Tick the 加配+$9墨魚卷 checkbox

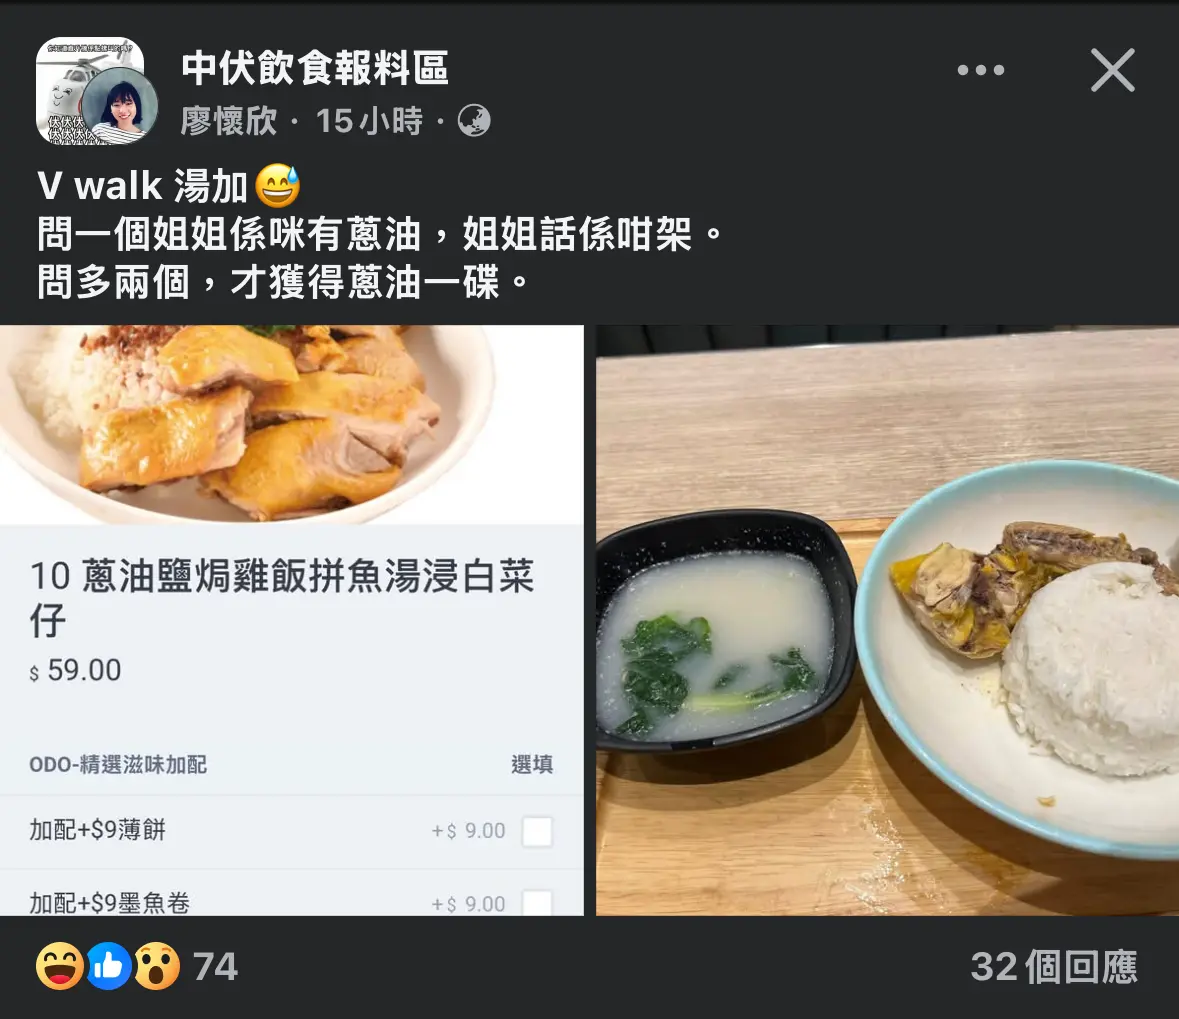tap(537, 902)
